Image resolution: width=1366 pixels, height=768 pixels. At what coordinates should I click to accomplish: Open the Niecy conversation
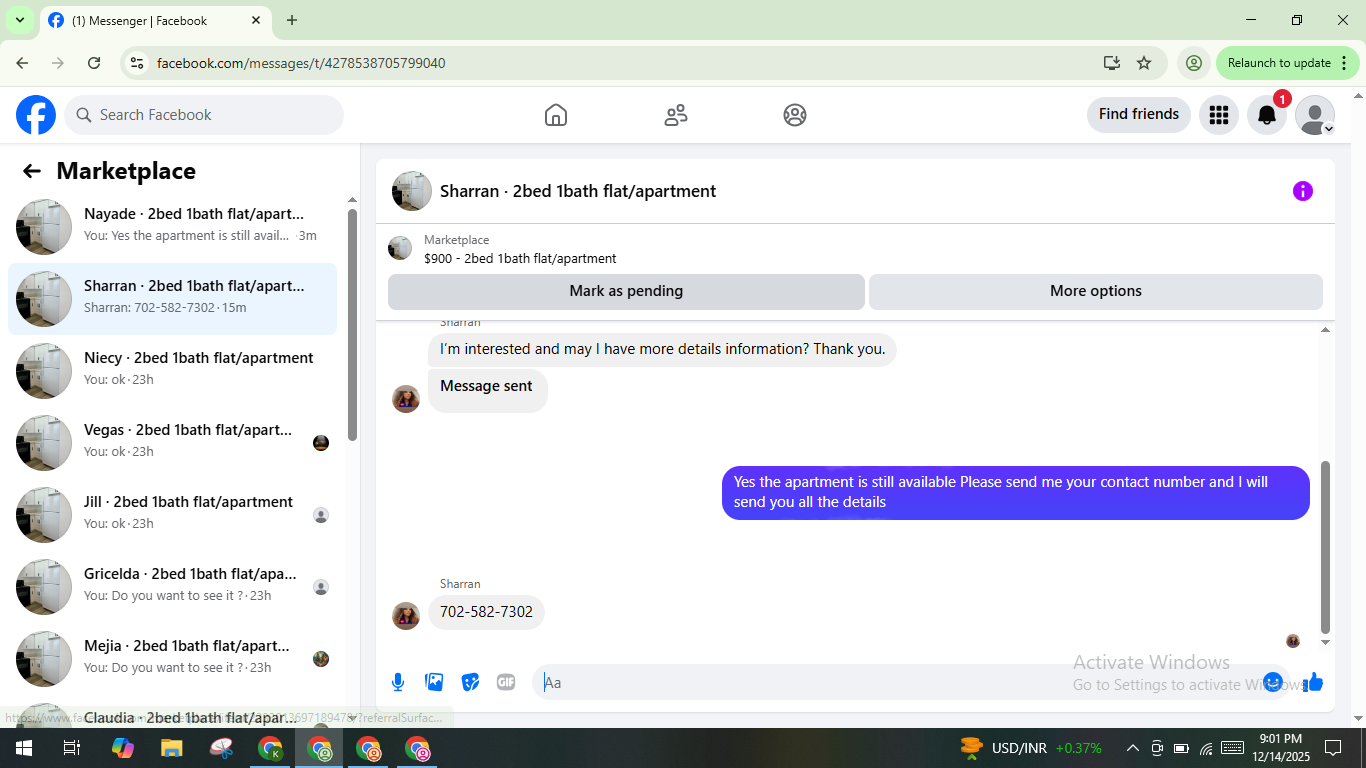coord(172,371)
